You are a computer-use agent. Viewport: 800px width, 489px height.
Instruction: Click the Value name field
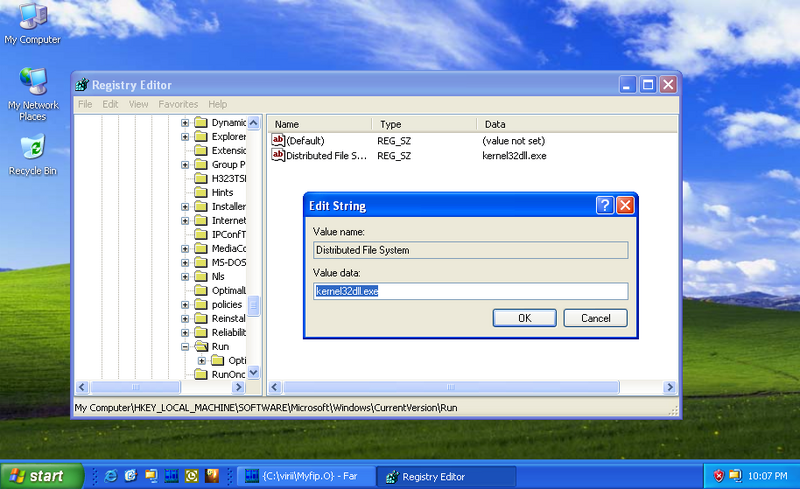click(470, 250)
